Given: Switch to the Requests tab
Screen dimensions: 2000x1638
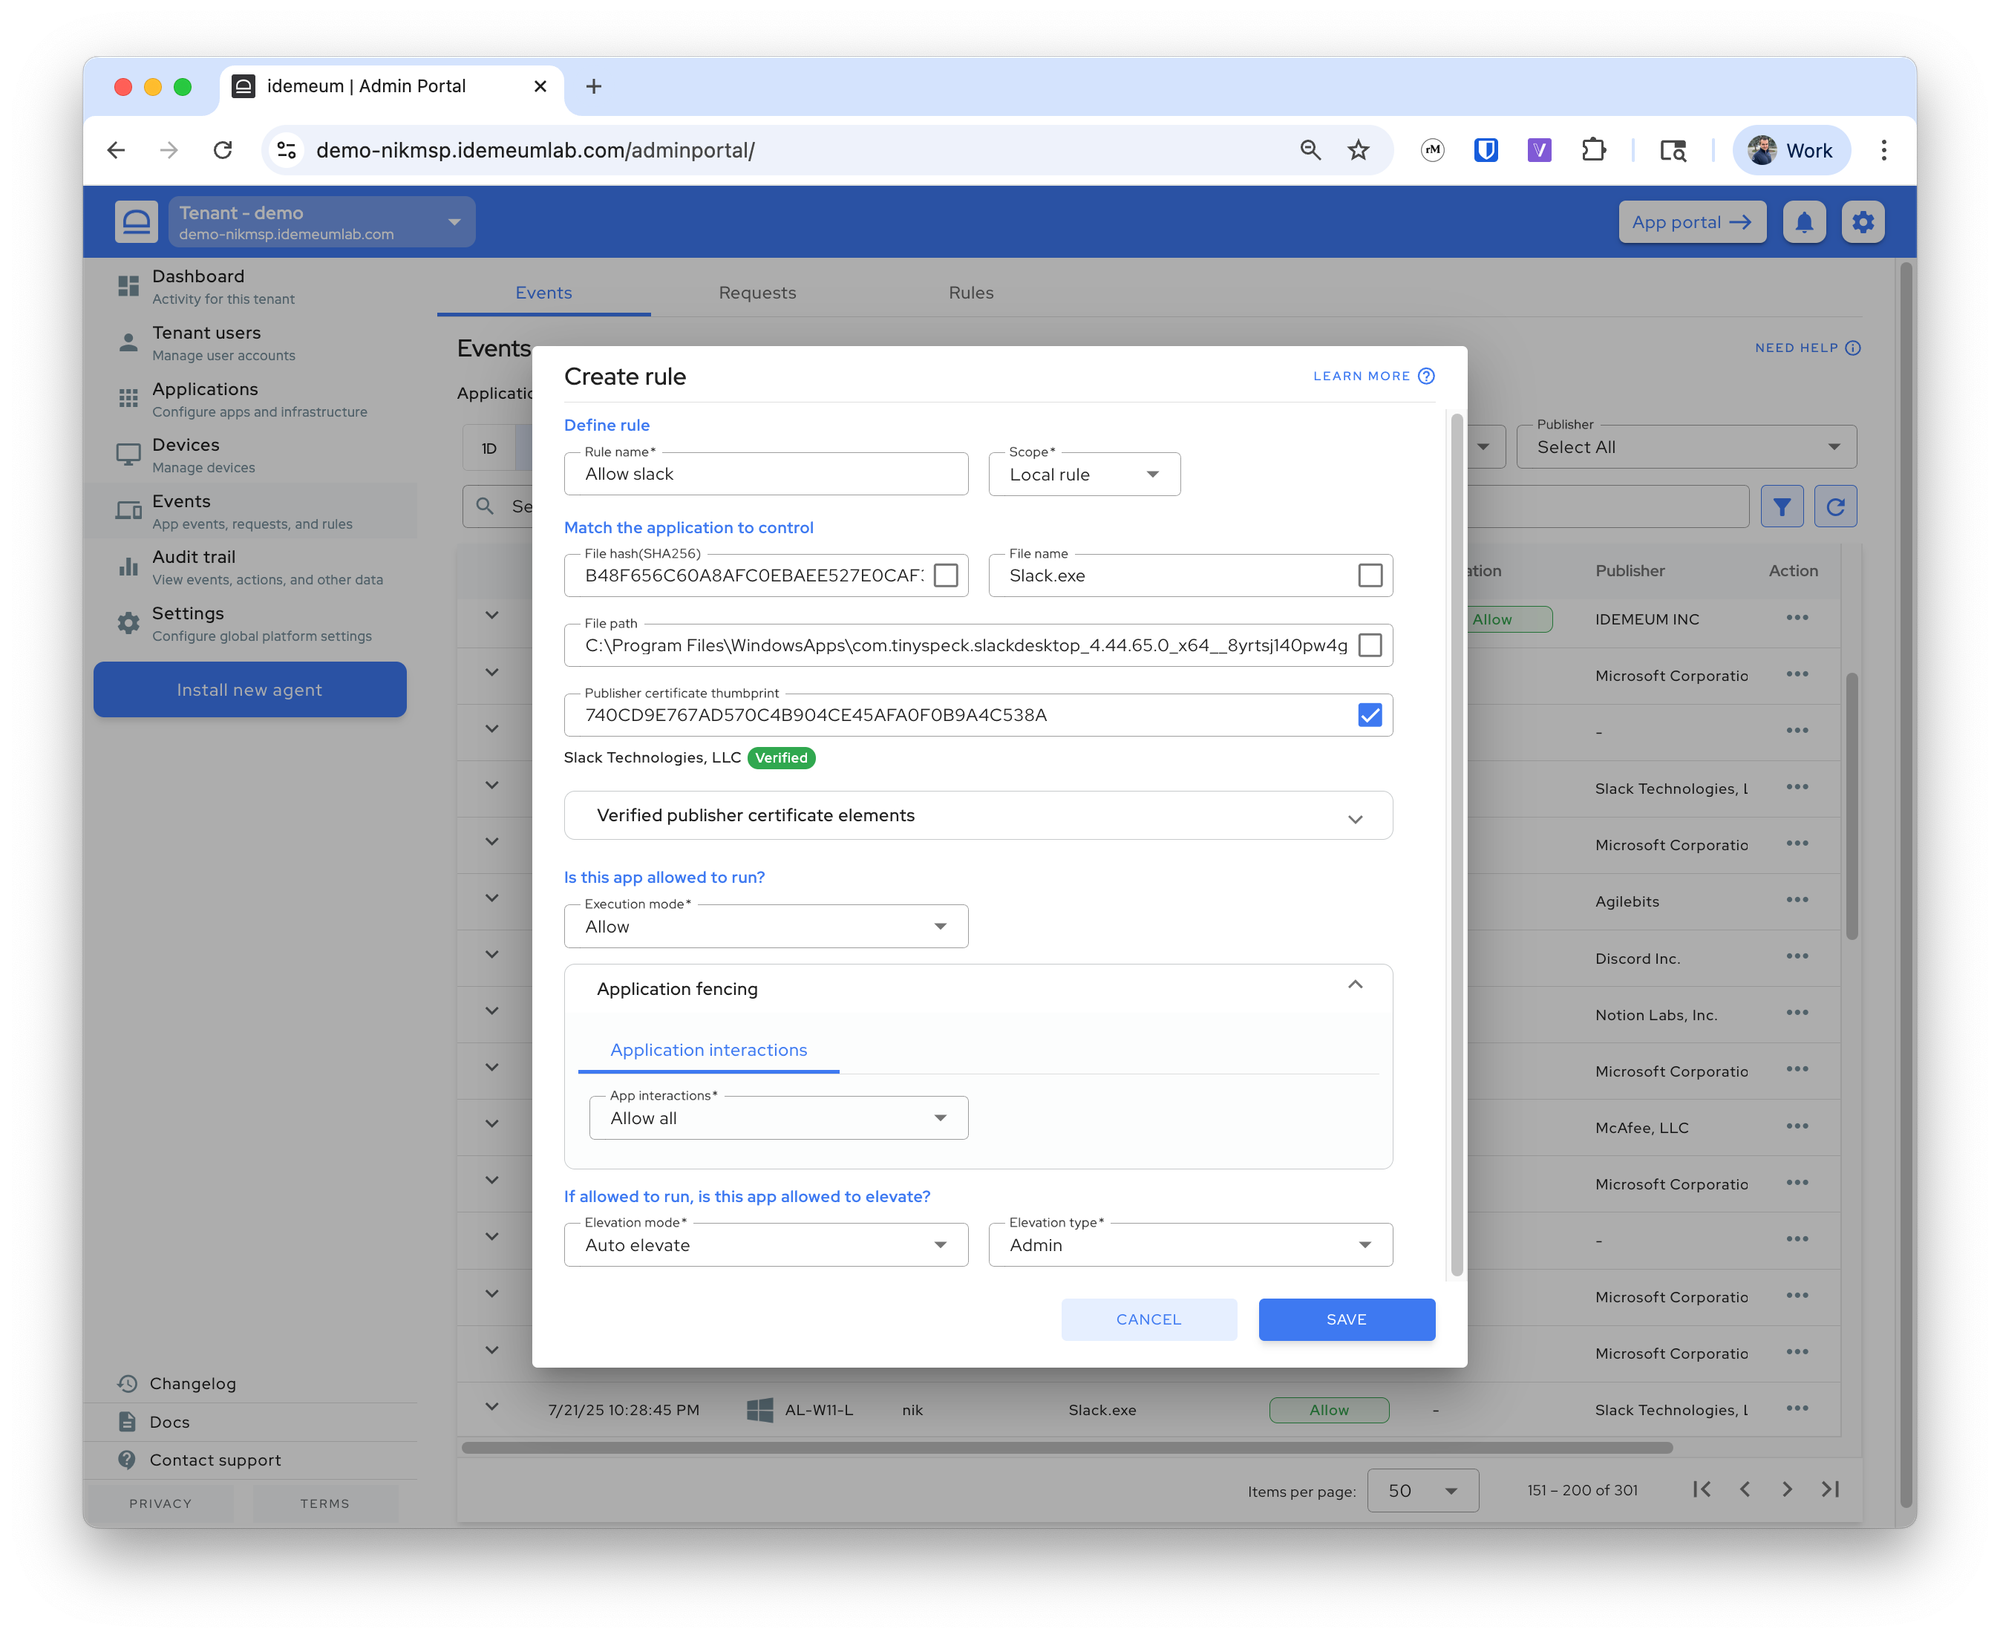Looking at the screenshot, I should point(757,293).
